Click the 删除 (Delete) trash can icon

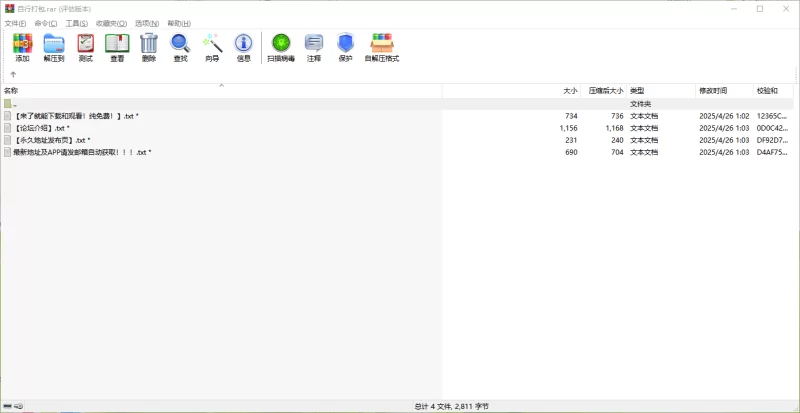(149, 43)
